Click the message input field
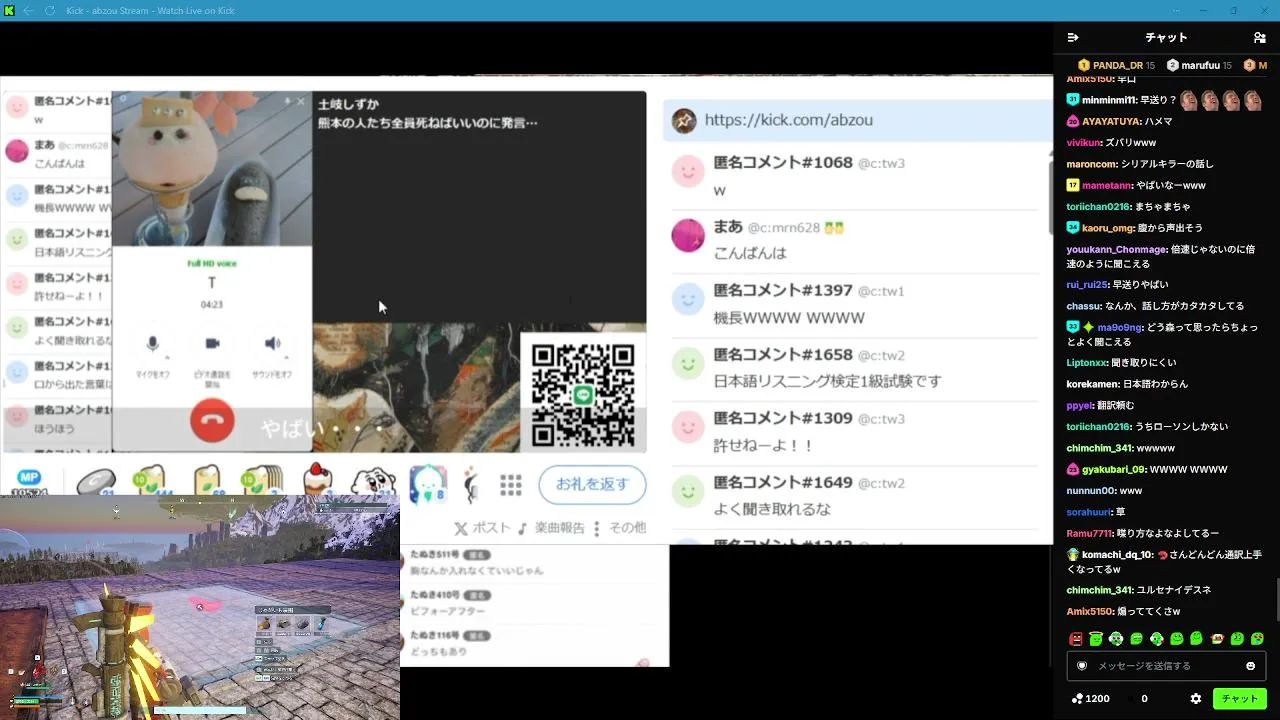 click(1166, 666)
